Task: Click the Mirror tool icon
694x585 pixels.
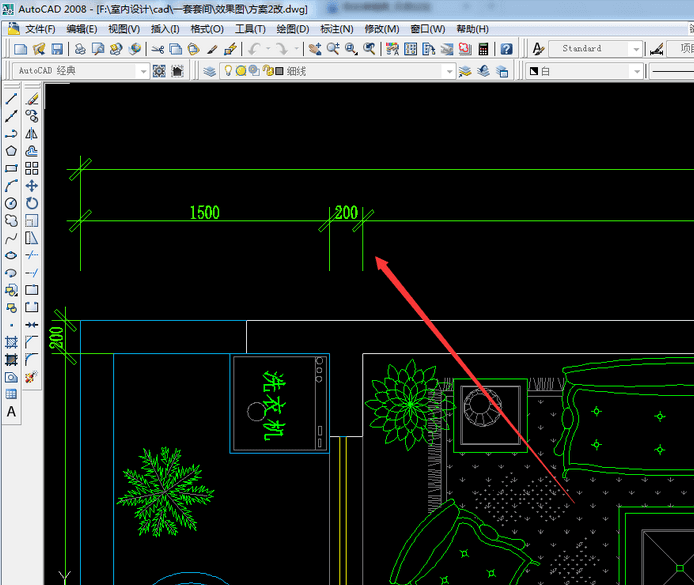Action: [32, 133]
